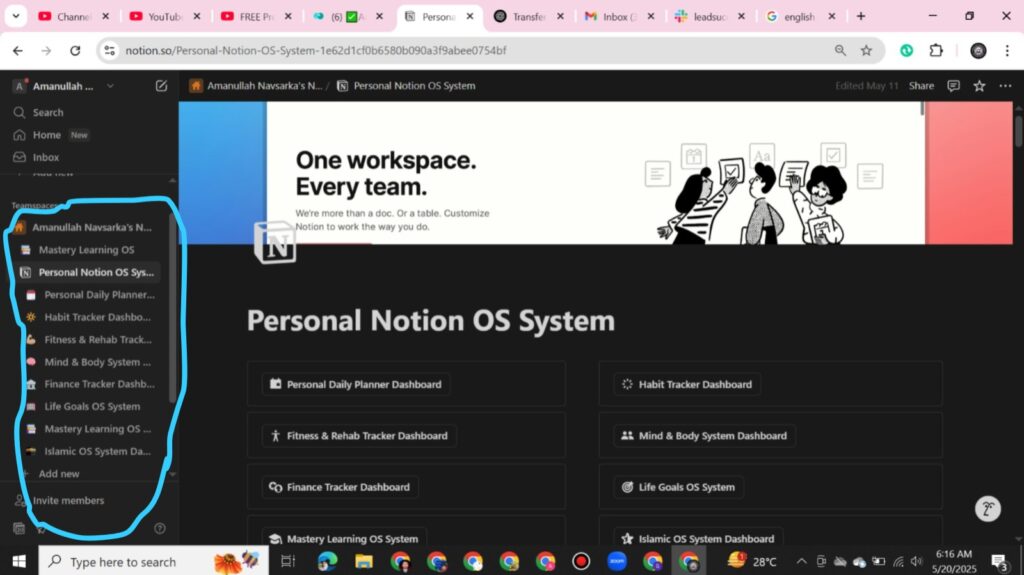Reload the browser page
The width and height of the screenshot is (1024, 575).
[75, 50]
